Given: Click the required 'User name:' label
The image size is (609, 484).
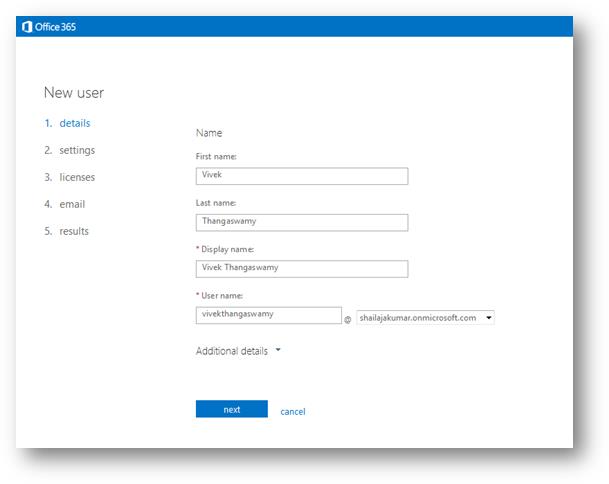Looking at the screenshot, I should point(221,295).
